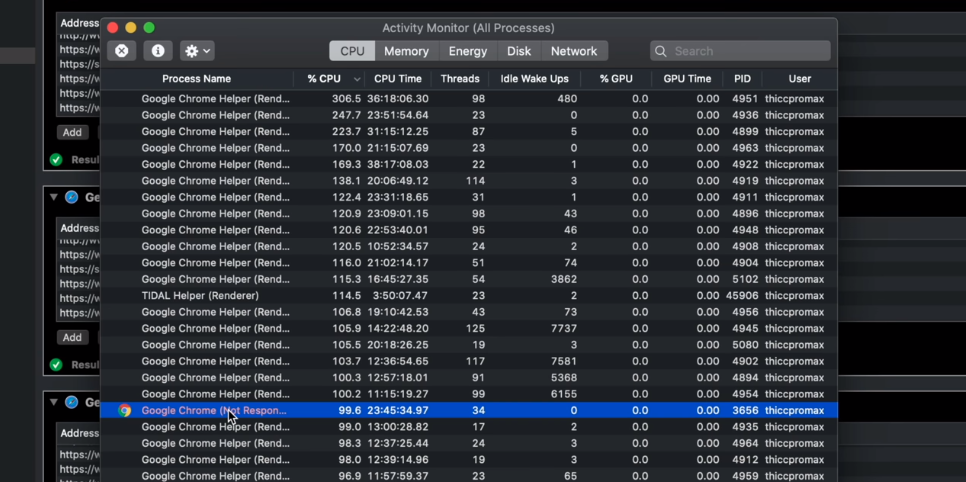Sort by the GPU Time column
This screenshot has width=966, height=482.
click(x=687, y=79)
